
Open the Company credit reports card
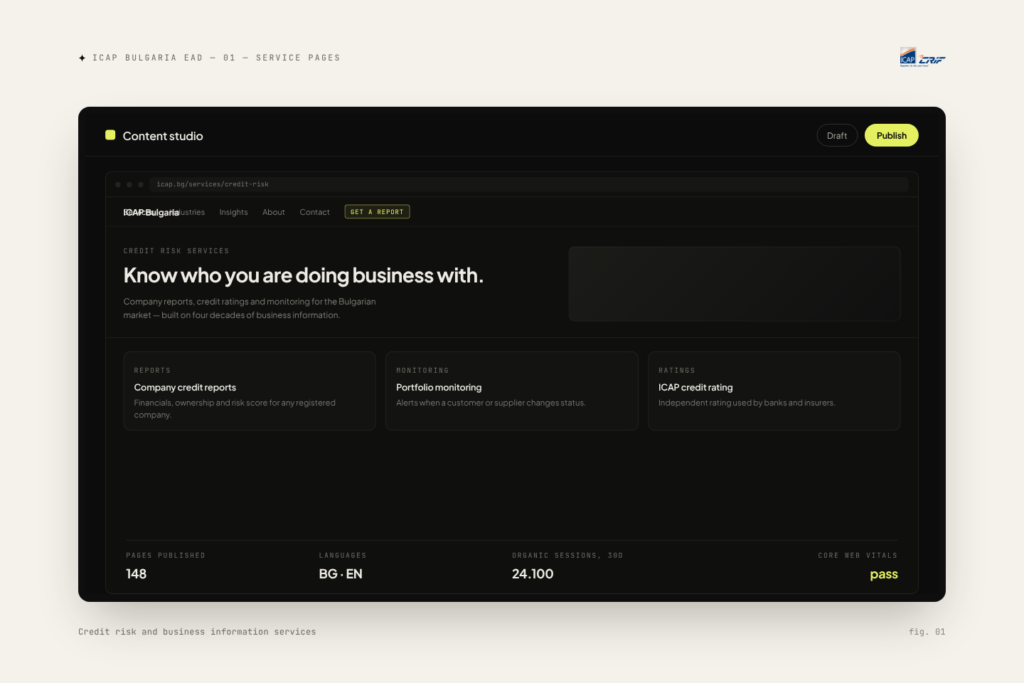click(249, 390)
